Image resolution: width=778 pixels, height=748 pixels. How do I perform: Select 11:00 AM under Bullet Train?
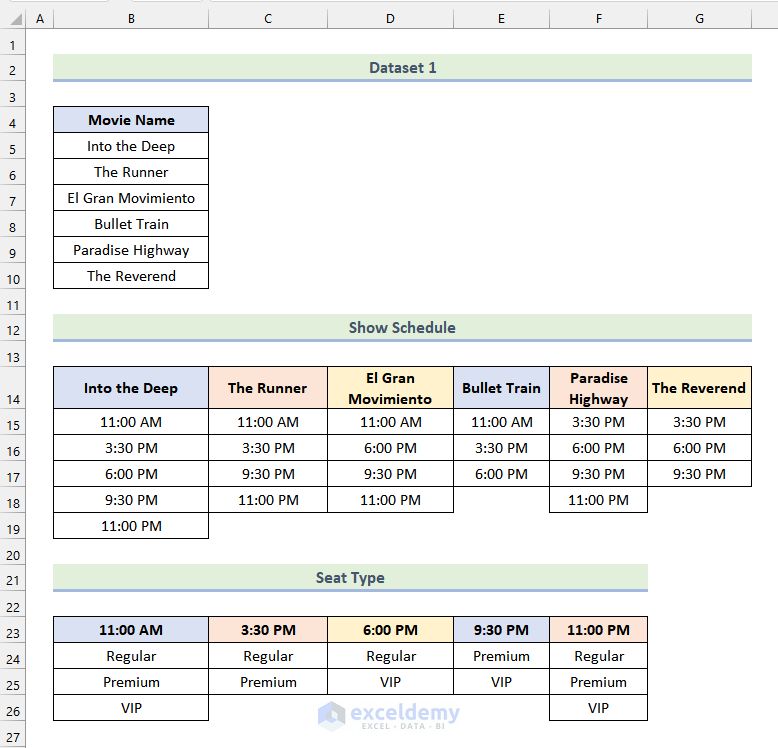point(501,422)
